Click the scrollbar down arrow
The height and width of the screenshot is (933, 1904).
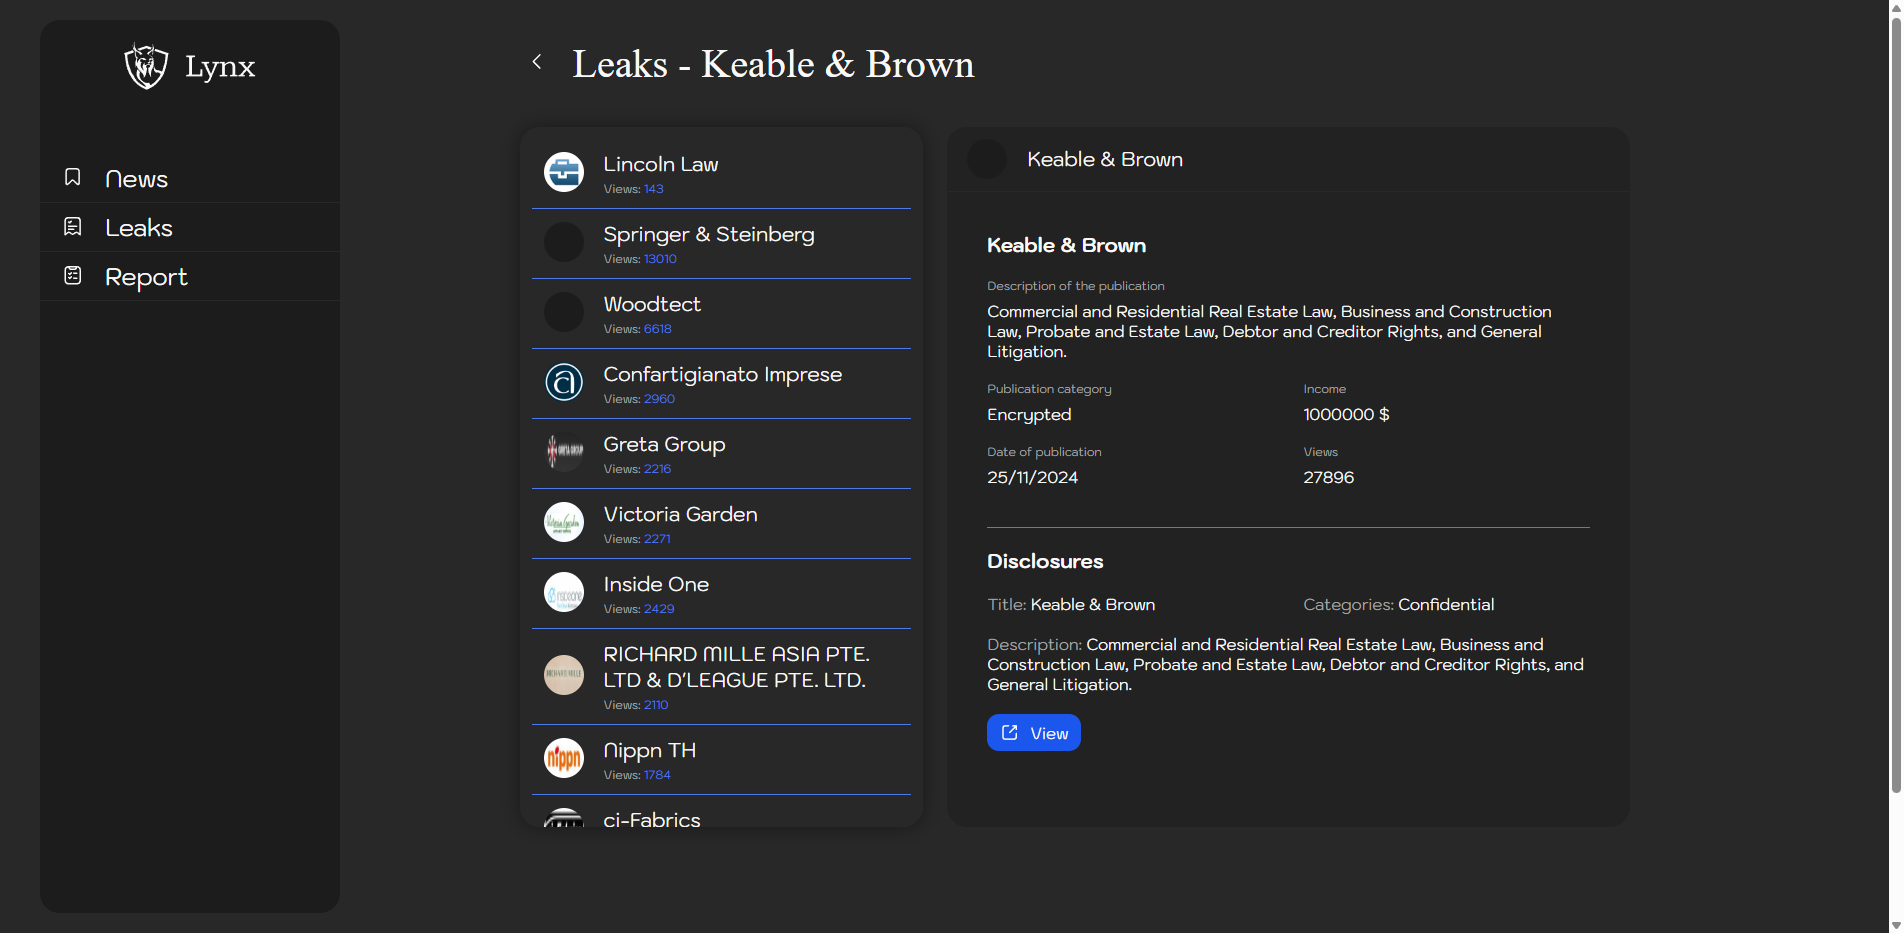(1895, 925)
